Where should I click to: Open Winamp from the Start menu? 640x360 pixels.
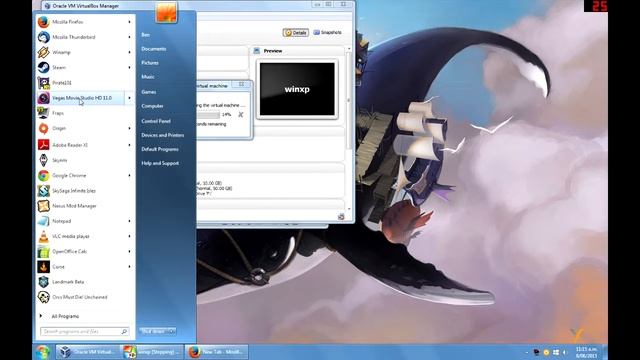(x=84, y=52)
